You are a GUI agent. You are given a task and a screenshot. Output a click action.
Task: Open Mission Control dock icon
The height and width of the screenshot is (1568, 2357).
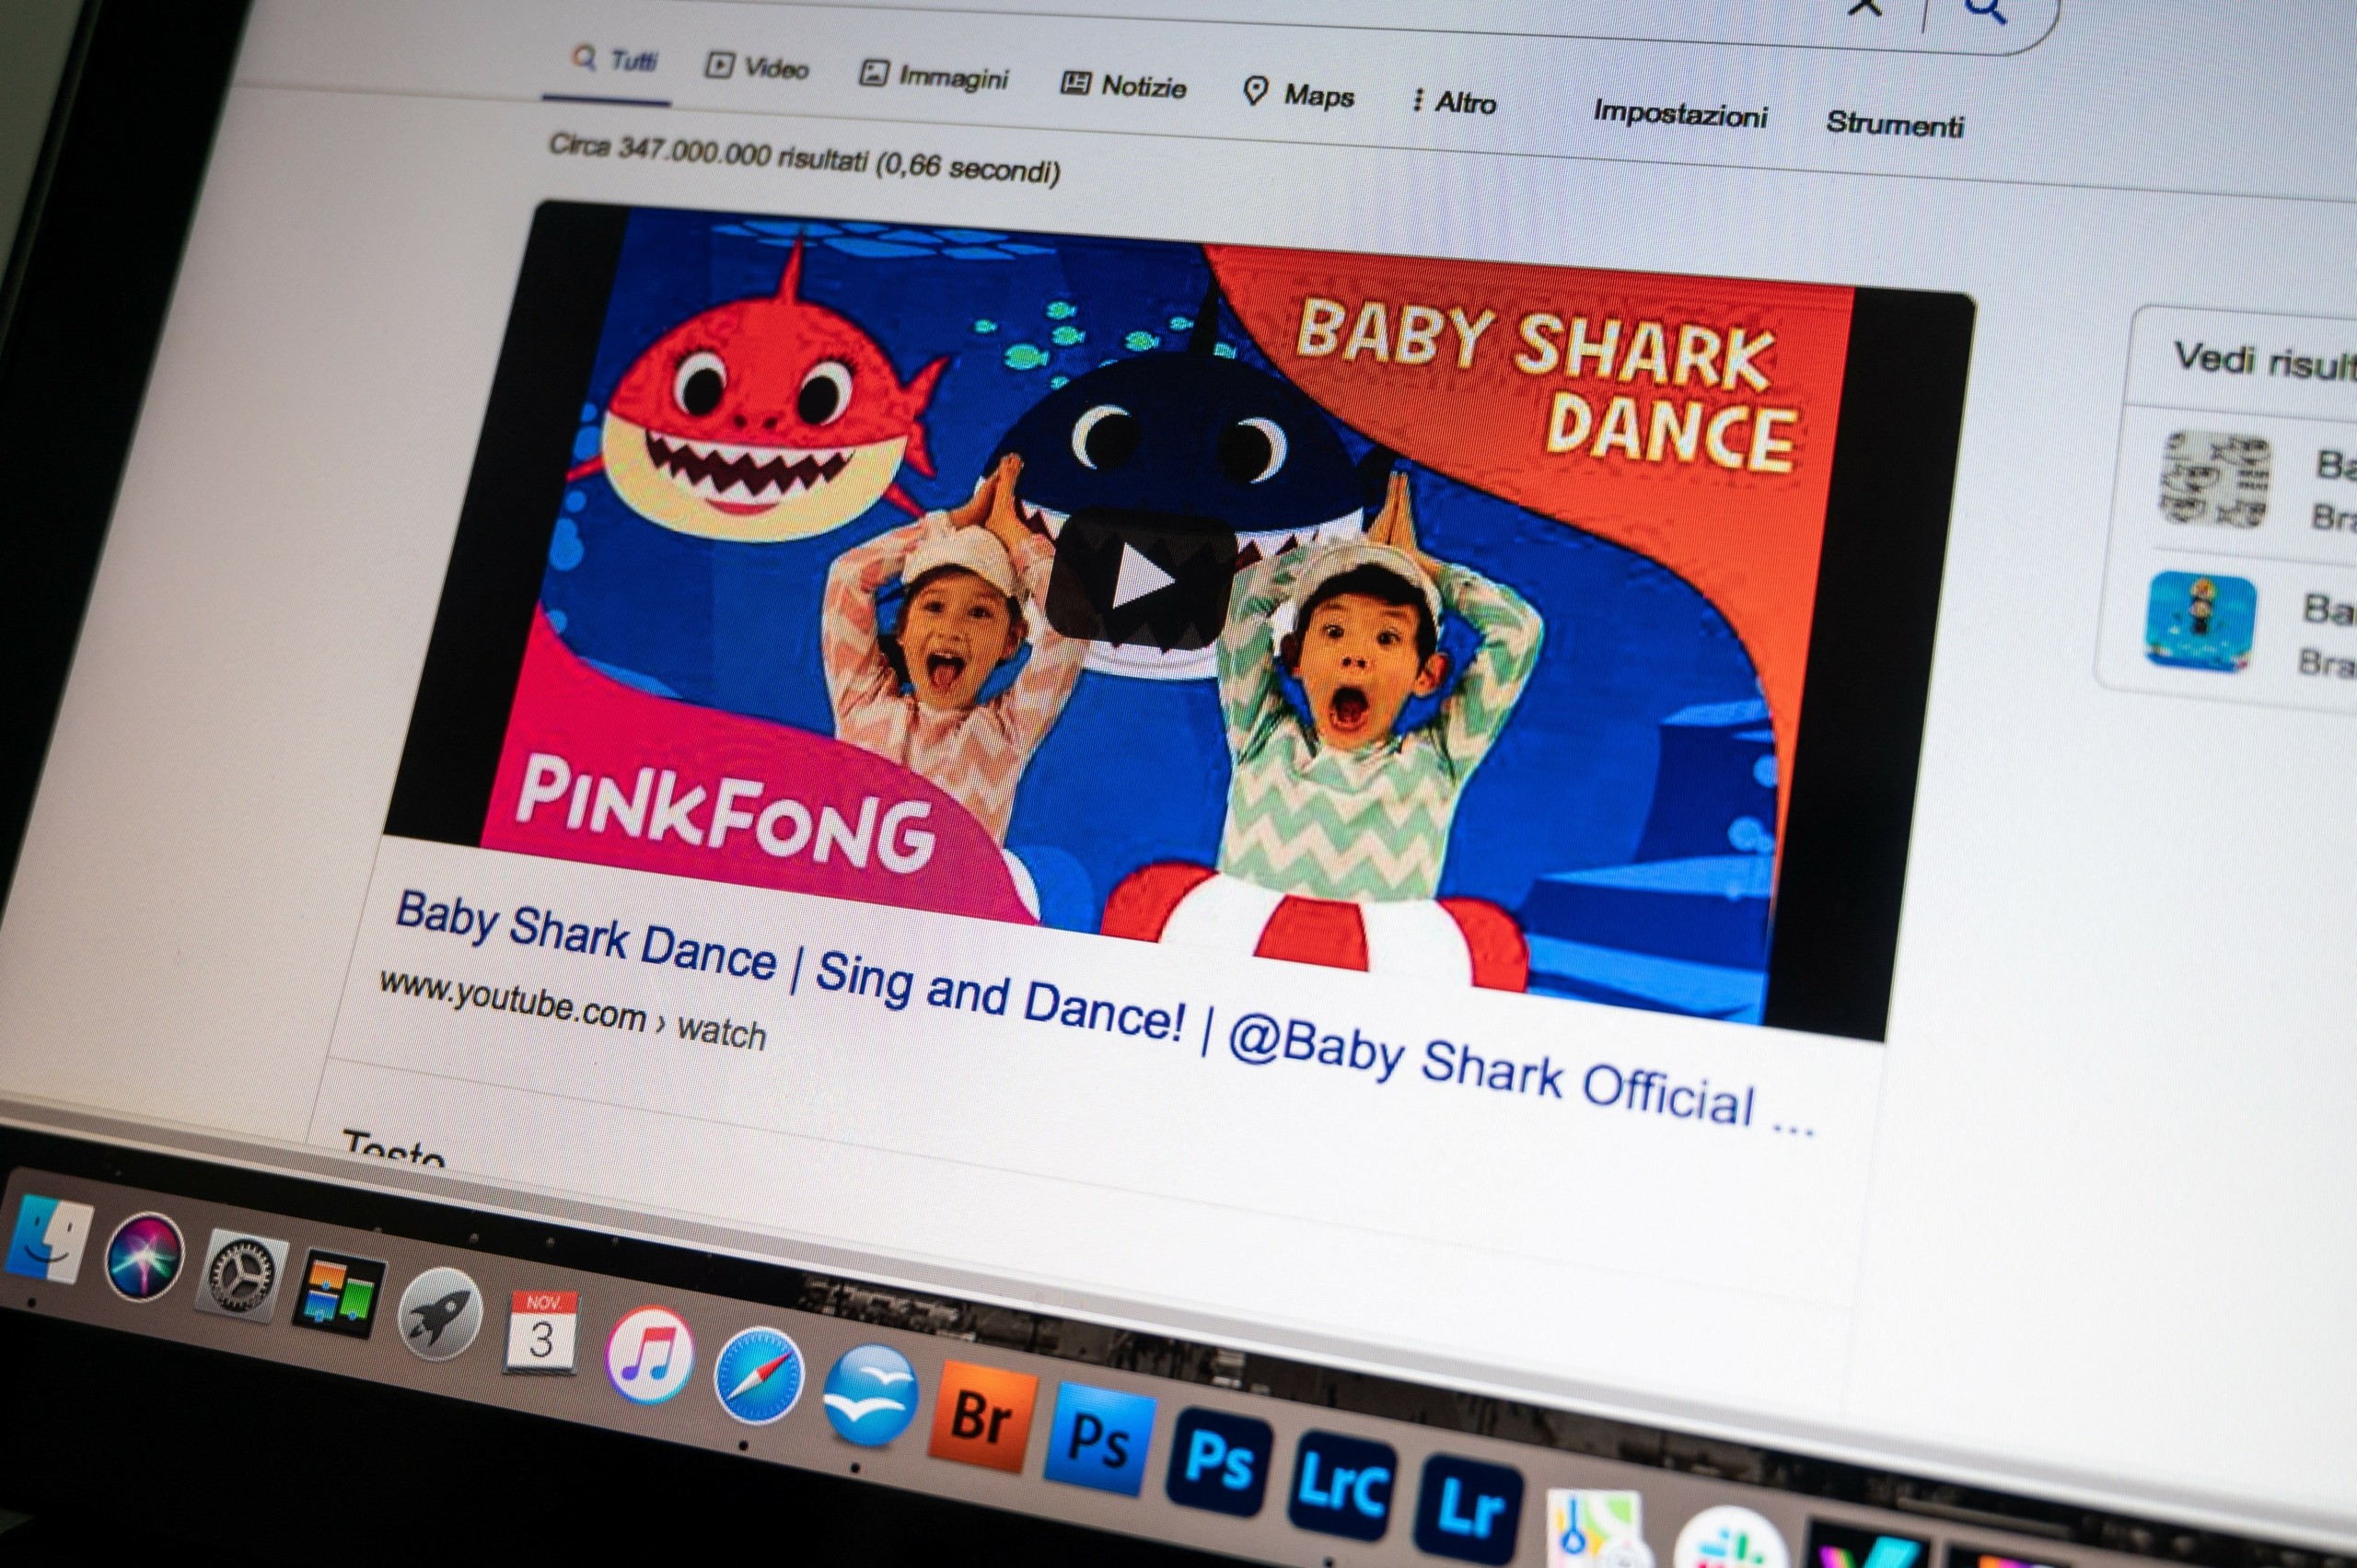[339, 1296]
